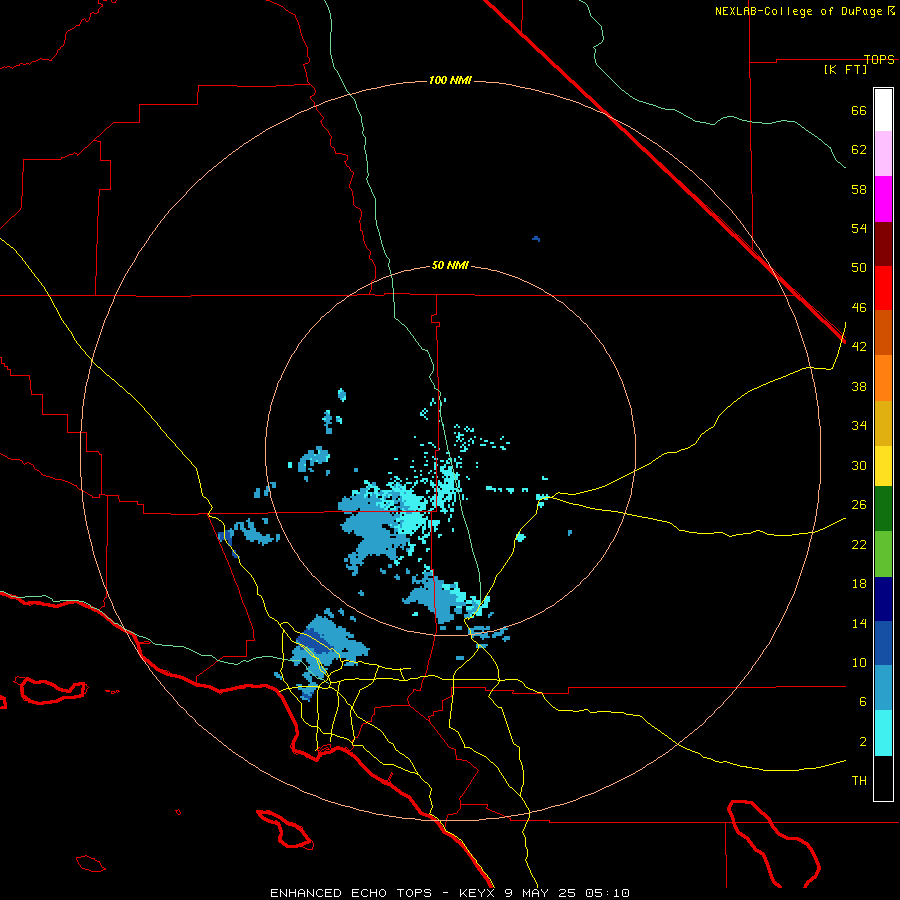
Task: Pick the light blue scale swatch
Action: (883, 688)
